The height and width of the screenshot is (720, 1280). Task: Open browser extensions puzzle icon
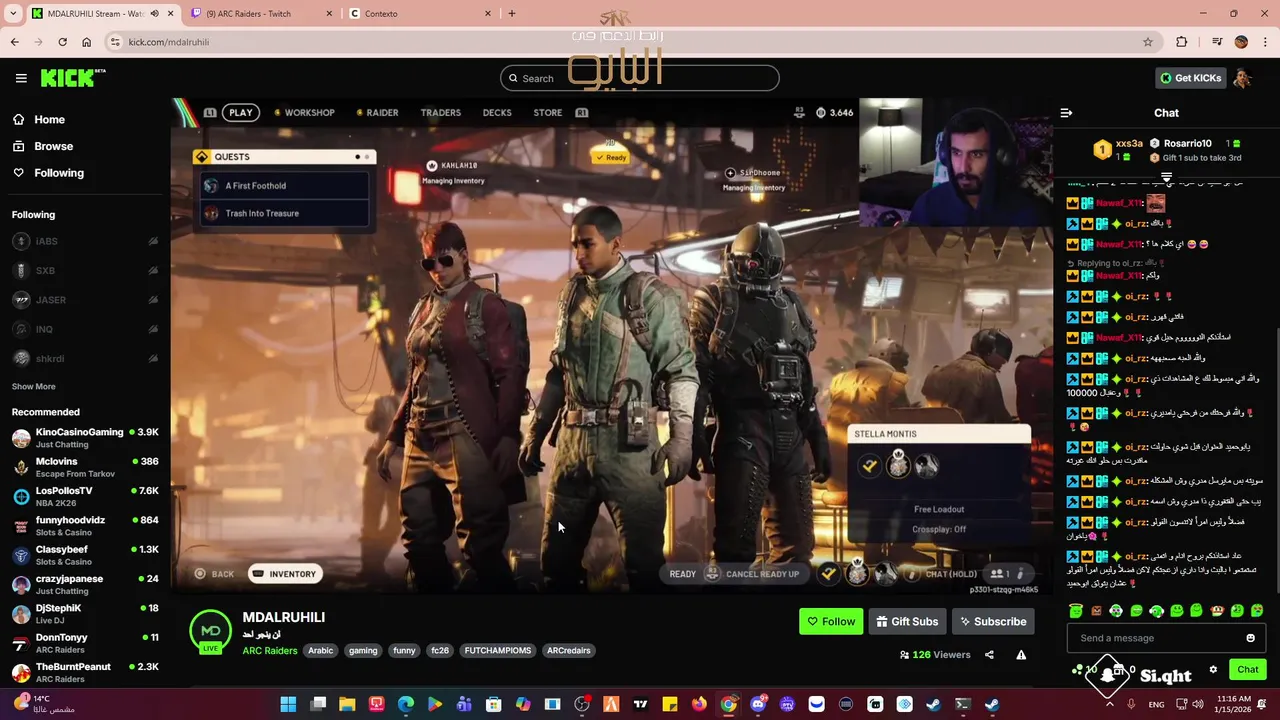(1182, 42)
